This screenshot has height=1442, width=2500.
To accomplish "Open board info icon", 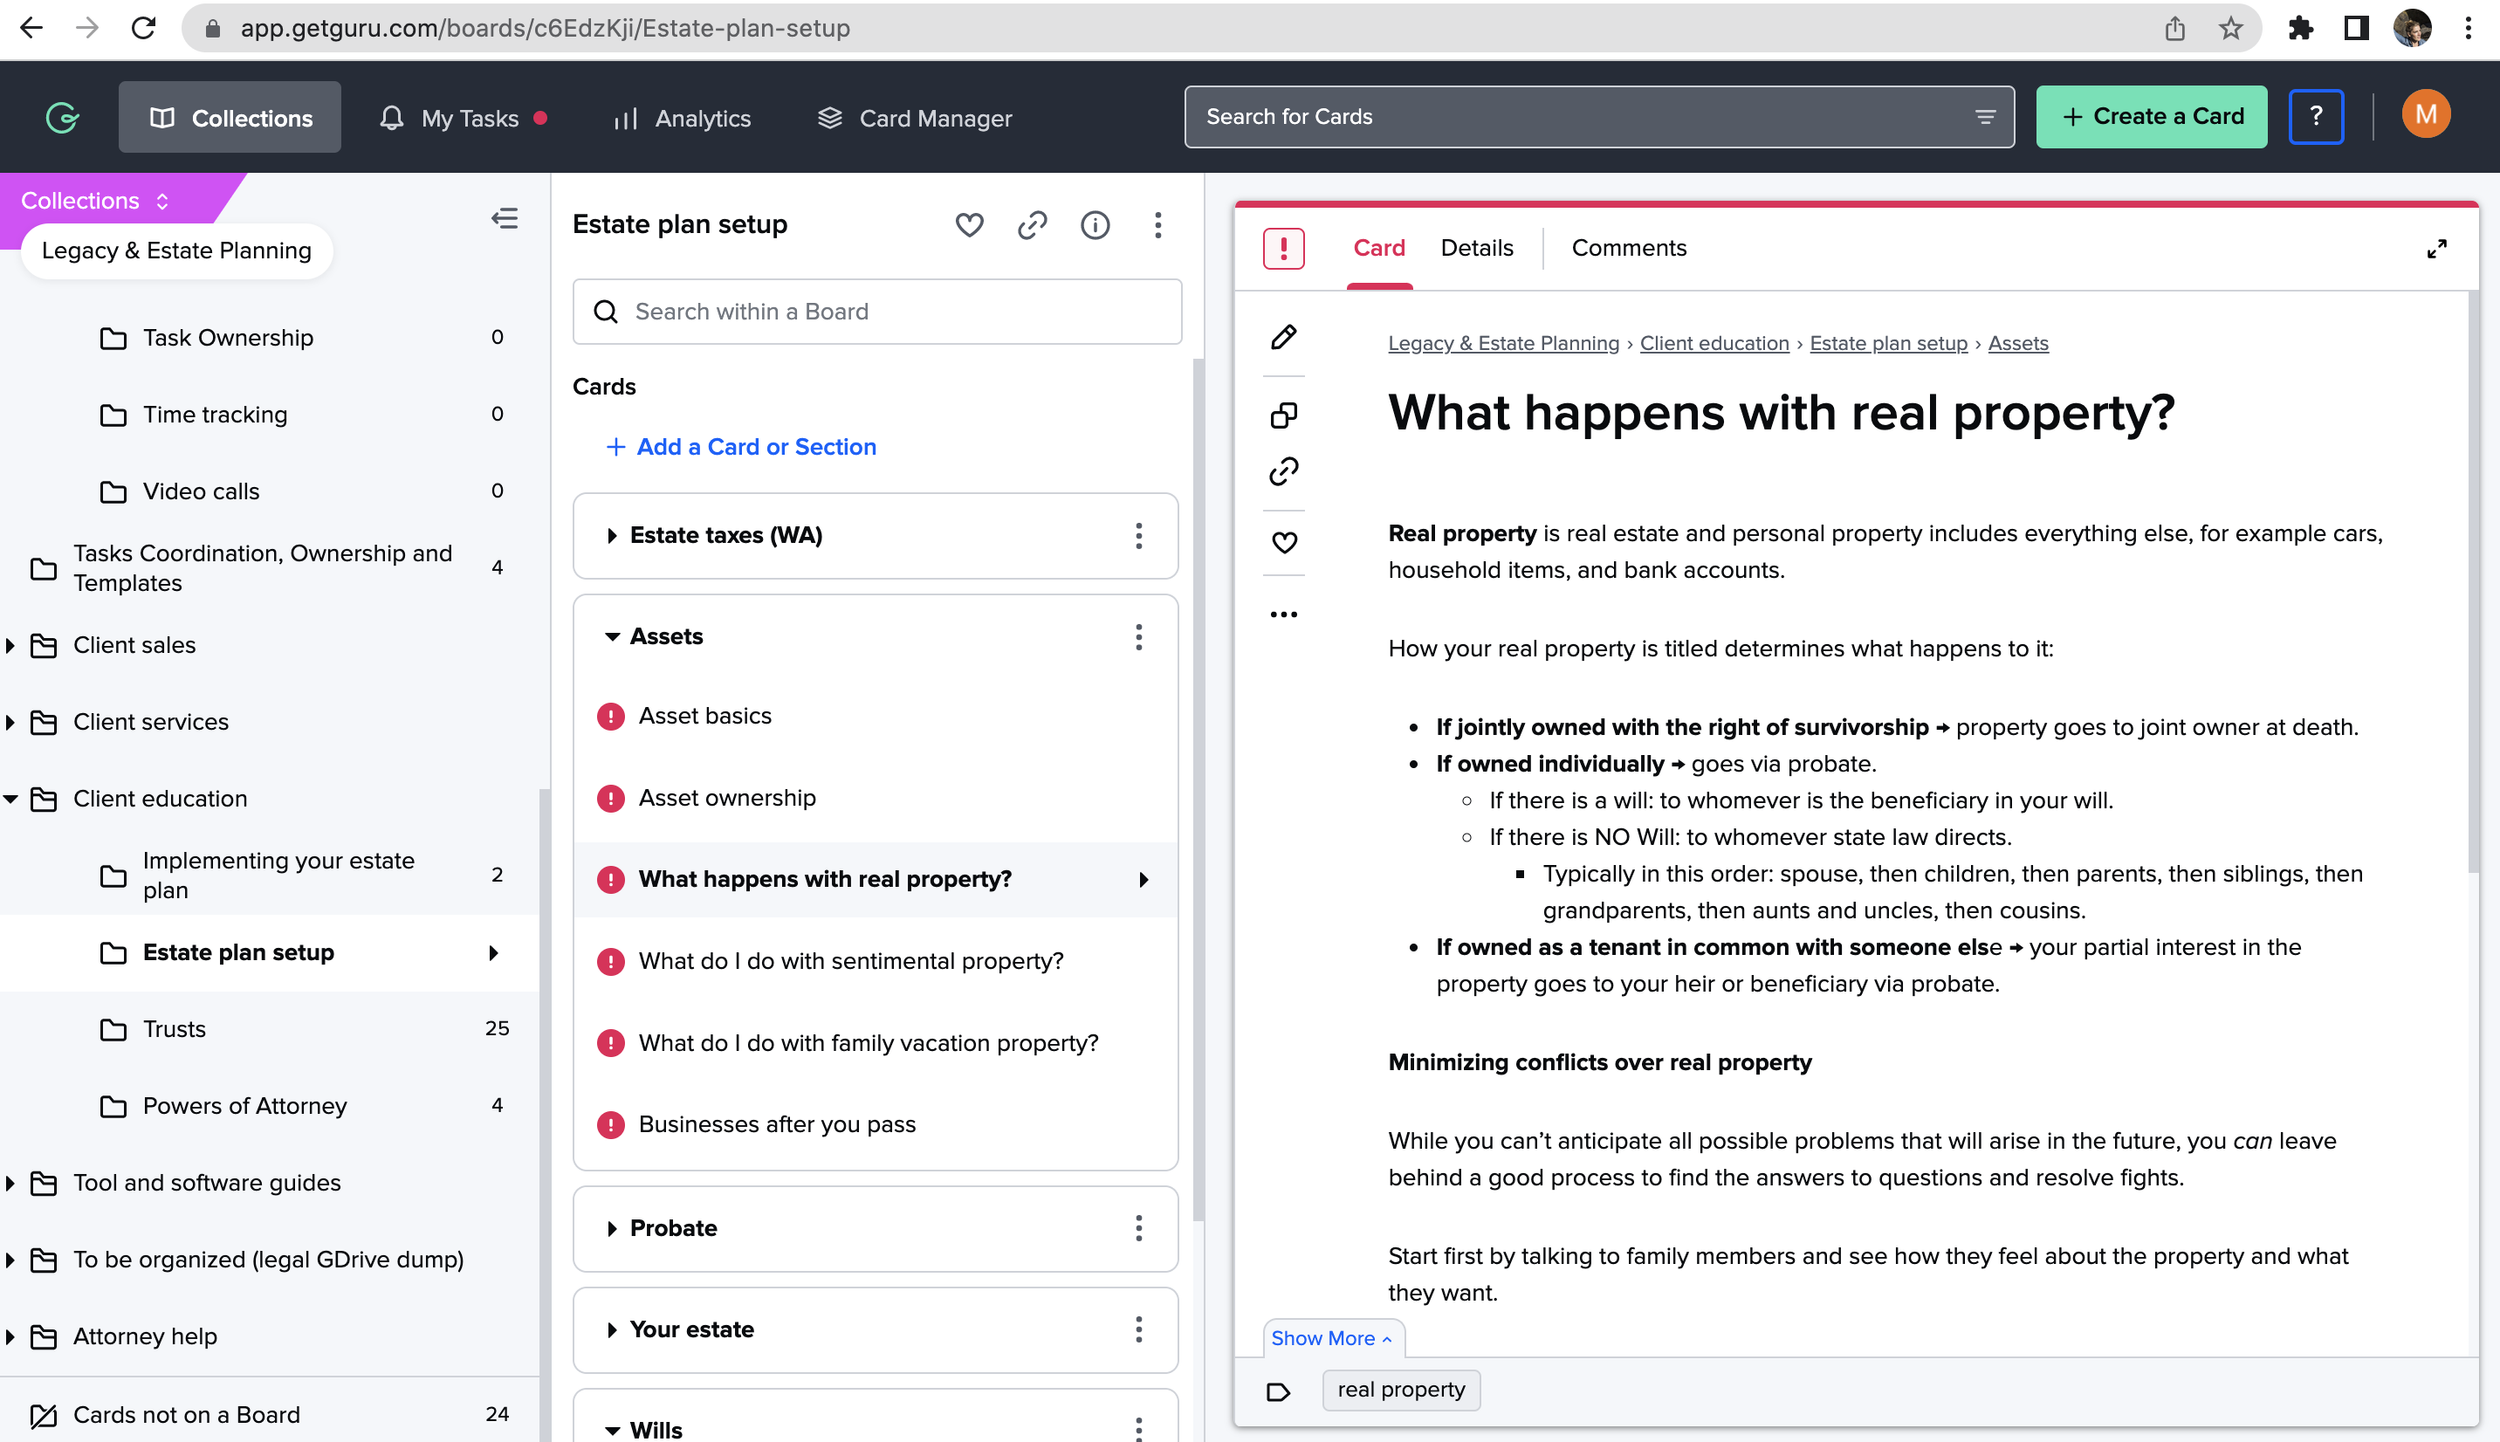I will pos(1095,225).
